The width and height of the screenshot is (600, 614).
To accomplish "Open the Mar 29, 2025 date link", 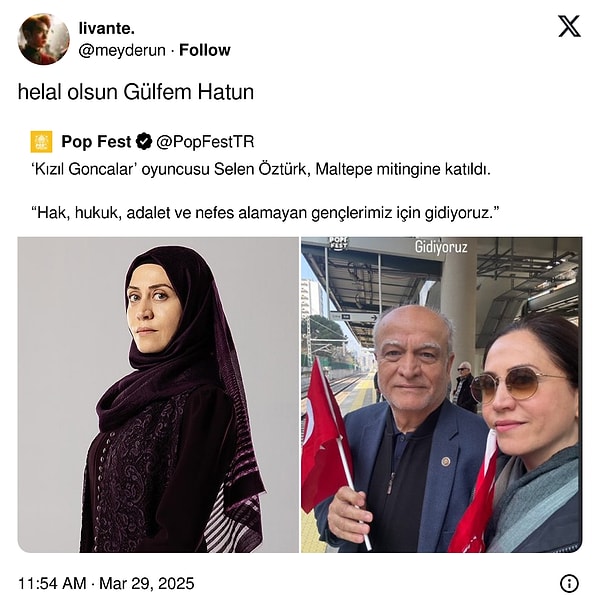I will coord(146,583).
